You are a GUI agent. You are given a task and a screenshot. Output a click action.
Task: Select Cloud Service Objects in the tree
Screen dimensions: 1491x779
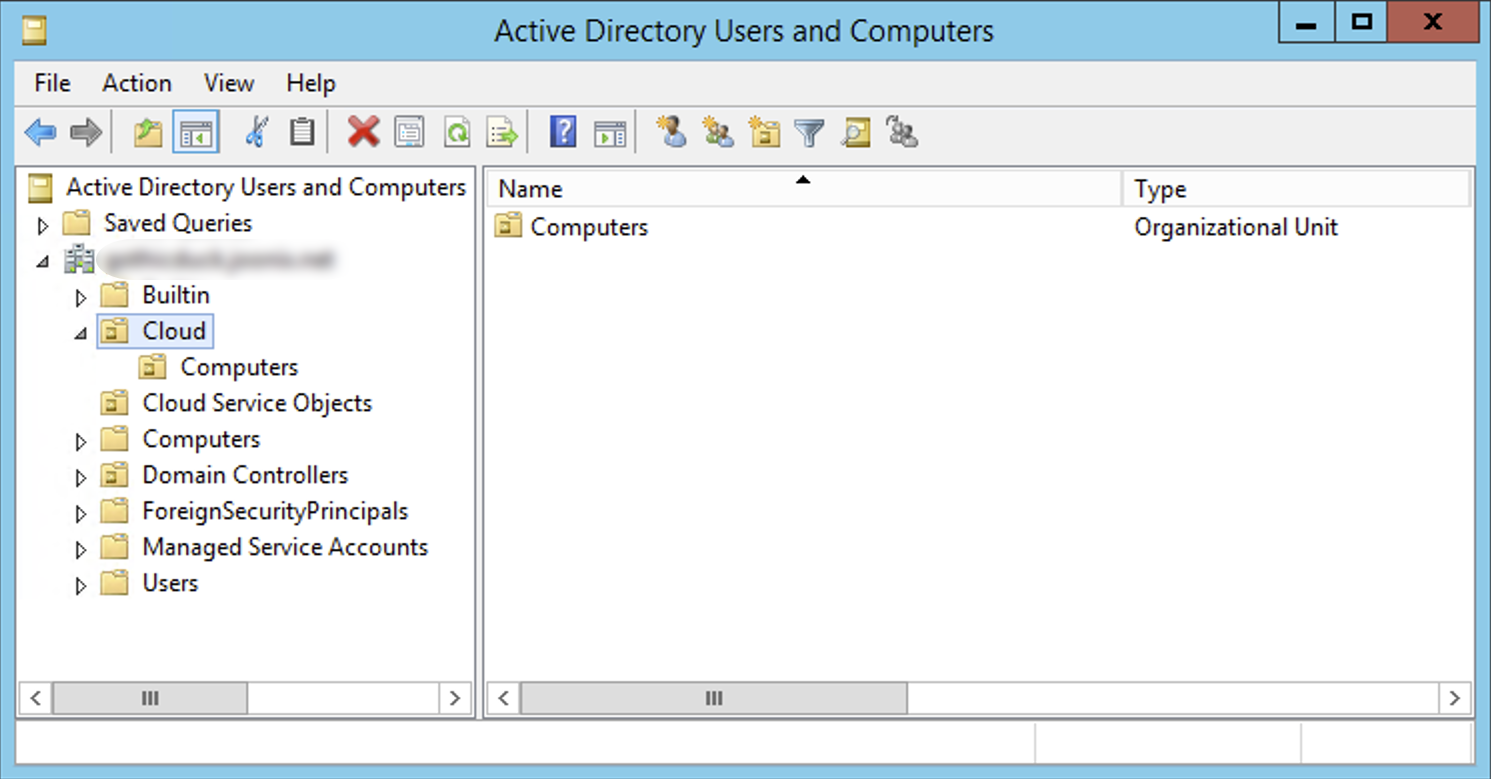(257, 403)
